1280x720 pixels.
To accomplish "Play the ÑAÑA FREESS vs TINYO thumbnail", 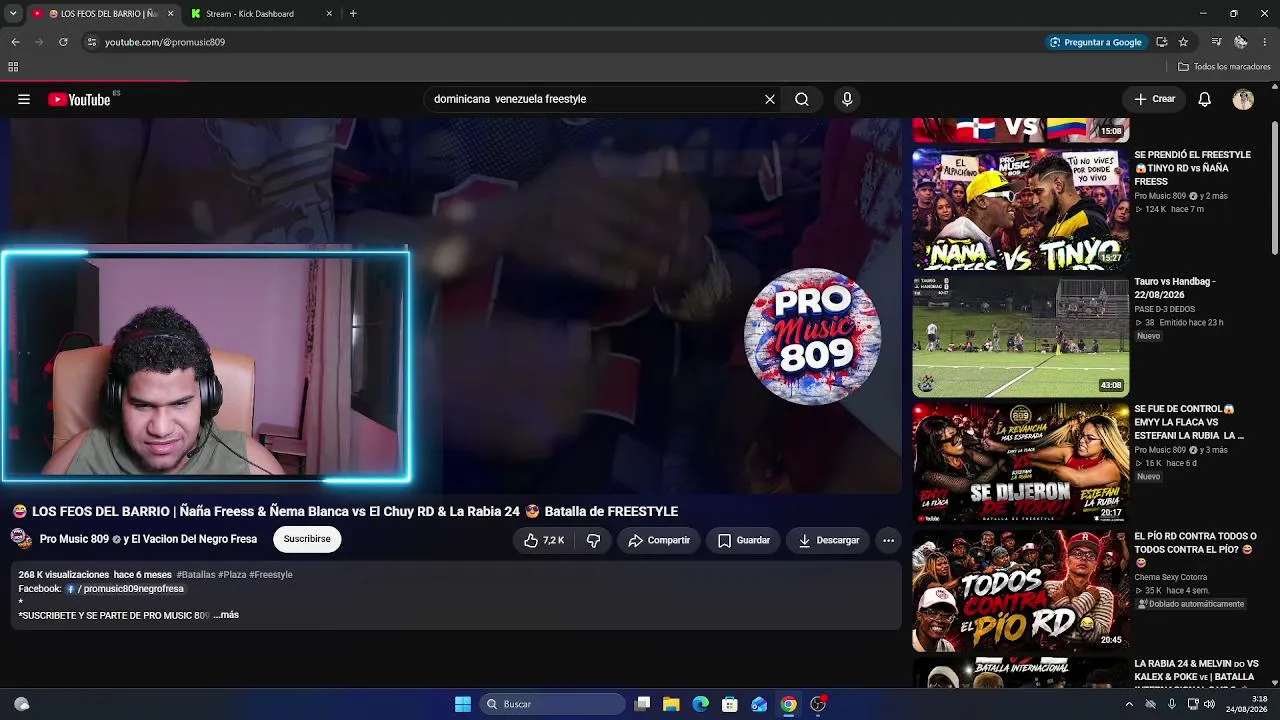I will pyautogui.click(x=1021, y=209).
